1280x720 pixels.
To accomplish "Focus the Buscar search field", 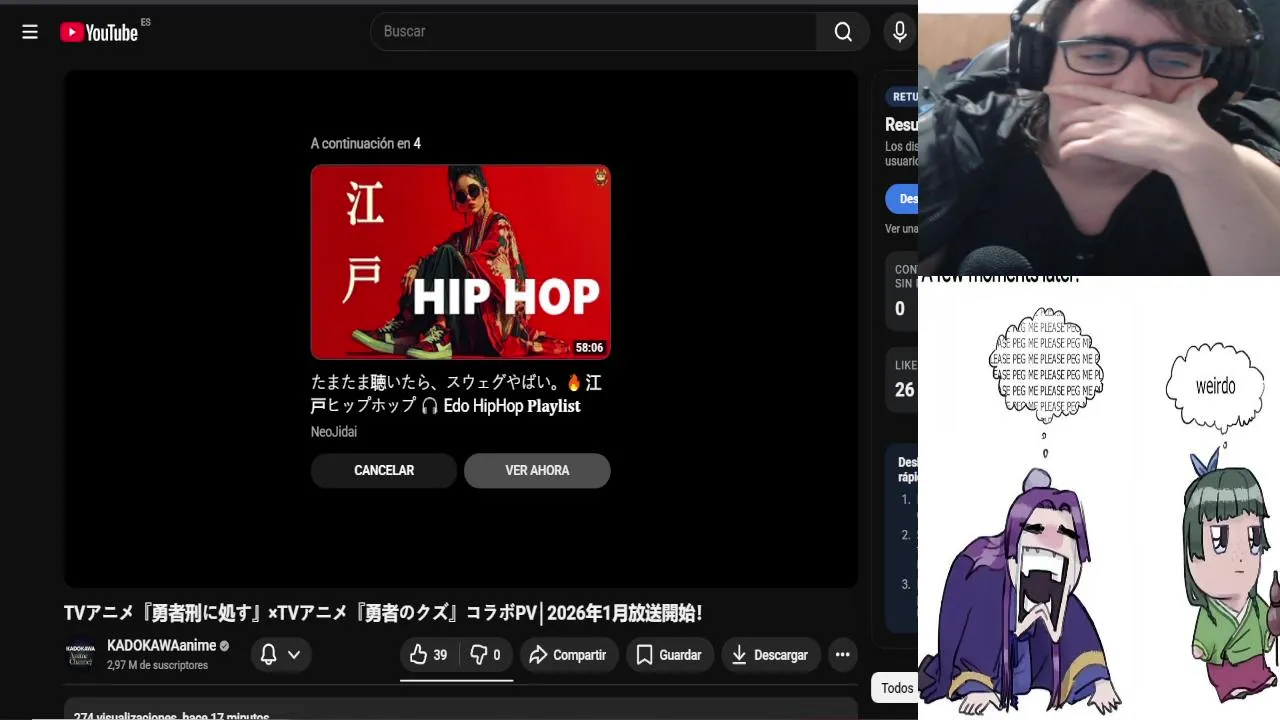I will pyautogui.click(x=594, y=32).
